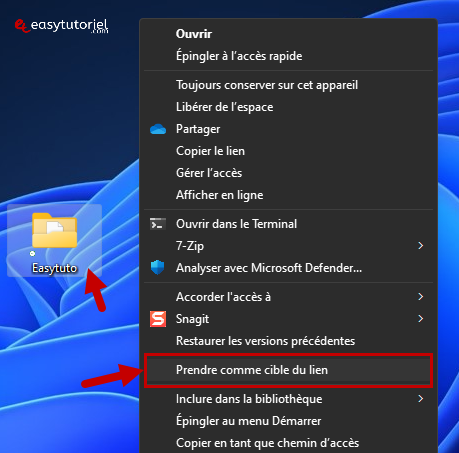Click the Snagit S logo icon
This screenshot has width=459, height=453.
click(158, 319)
